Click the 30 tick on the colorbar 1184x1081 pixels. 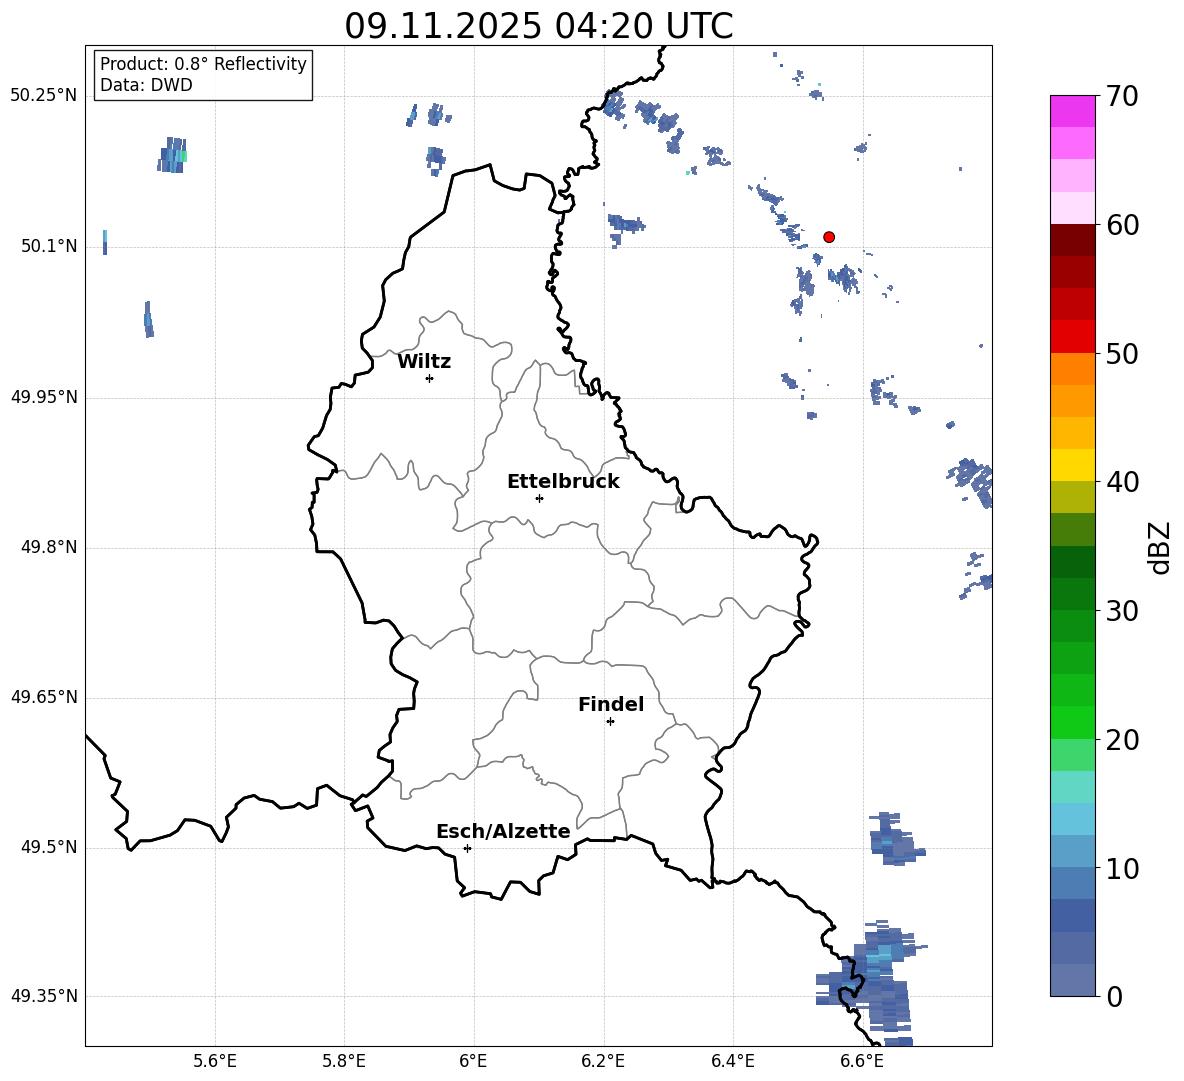[x=1123, y=610]
